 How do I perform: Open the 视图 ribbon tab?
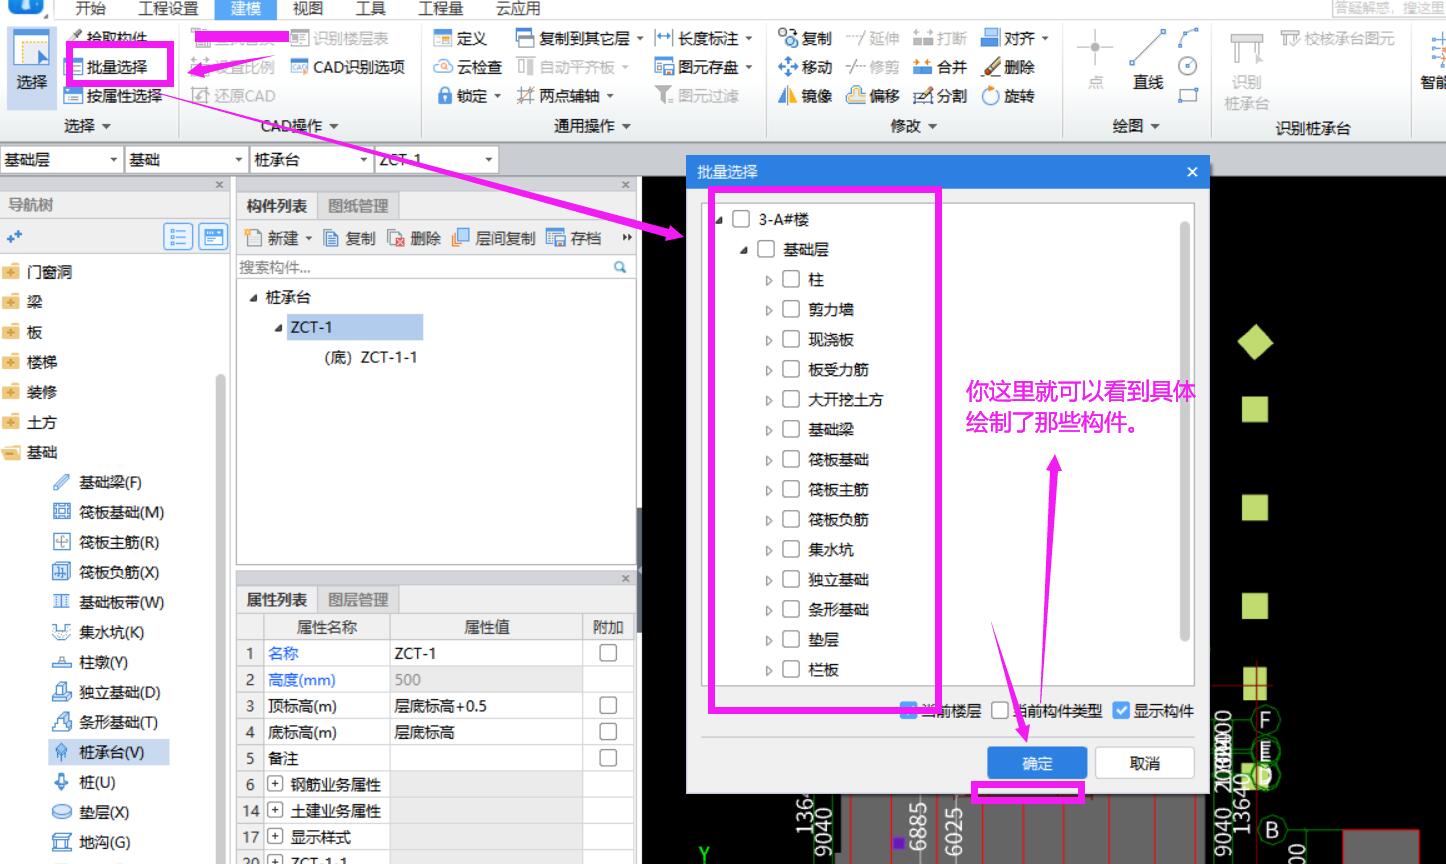click(x=308, y=9)
